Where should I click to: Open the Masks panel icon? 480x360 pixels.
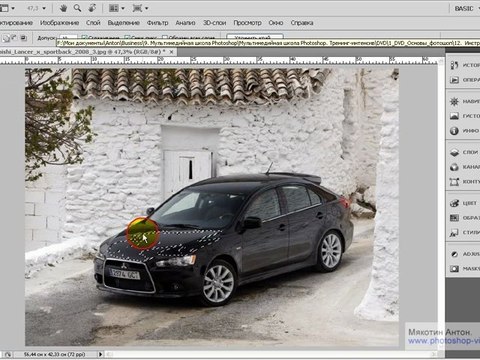click(x=454, y=269)
